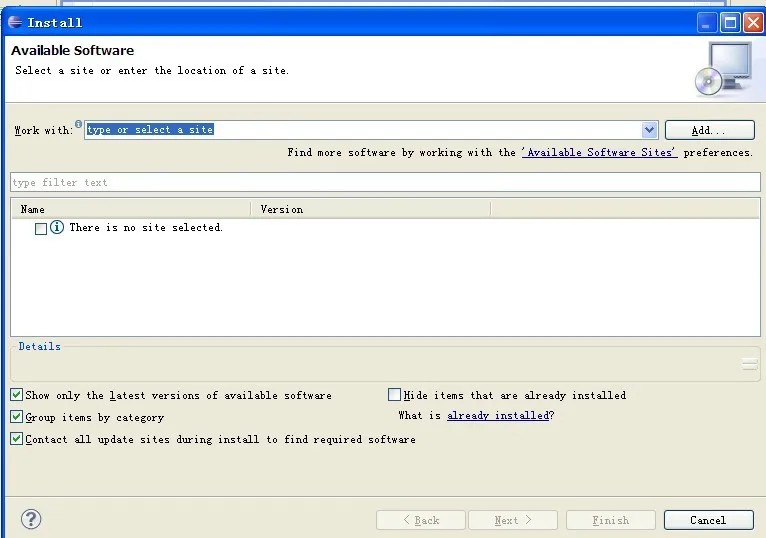Screen dimensions: 766x538
Task: Toggle Show only the latest versions checkbox
Action: click(x=17, y=395)
